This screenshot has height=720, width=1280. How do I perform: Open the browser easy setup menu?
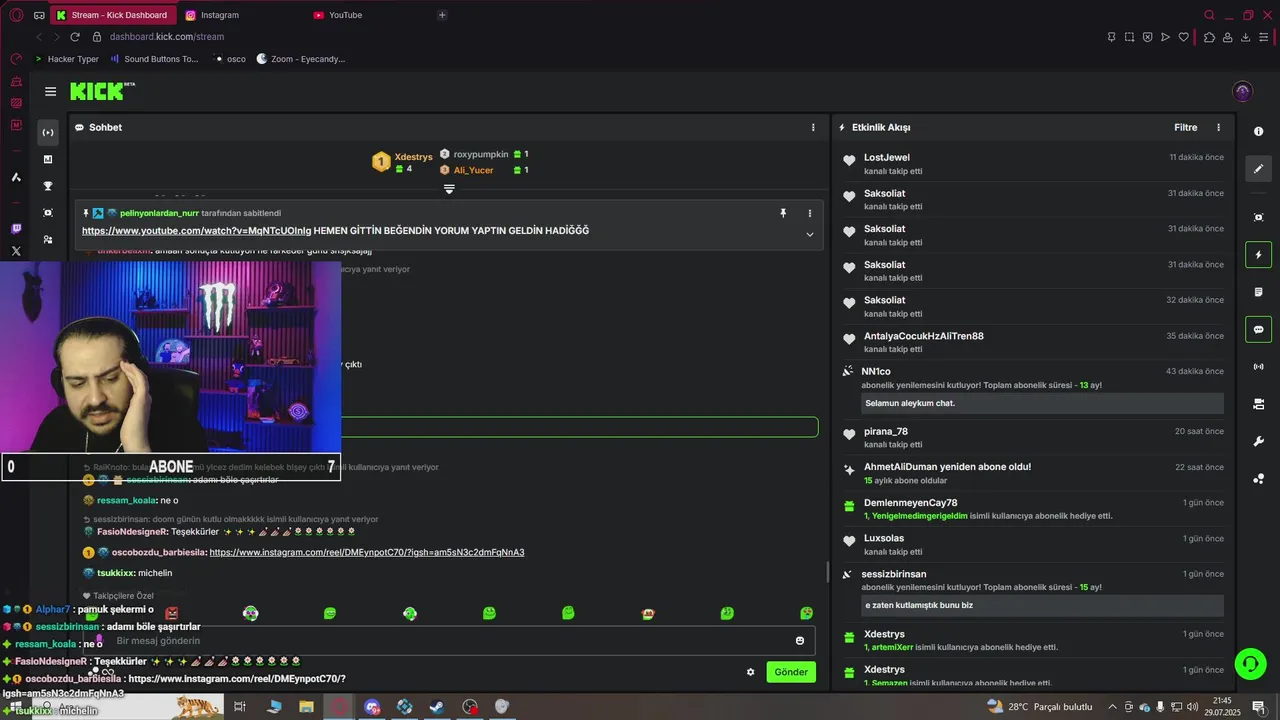(1265, 37)
